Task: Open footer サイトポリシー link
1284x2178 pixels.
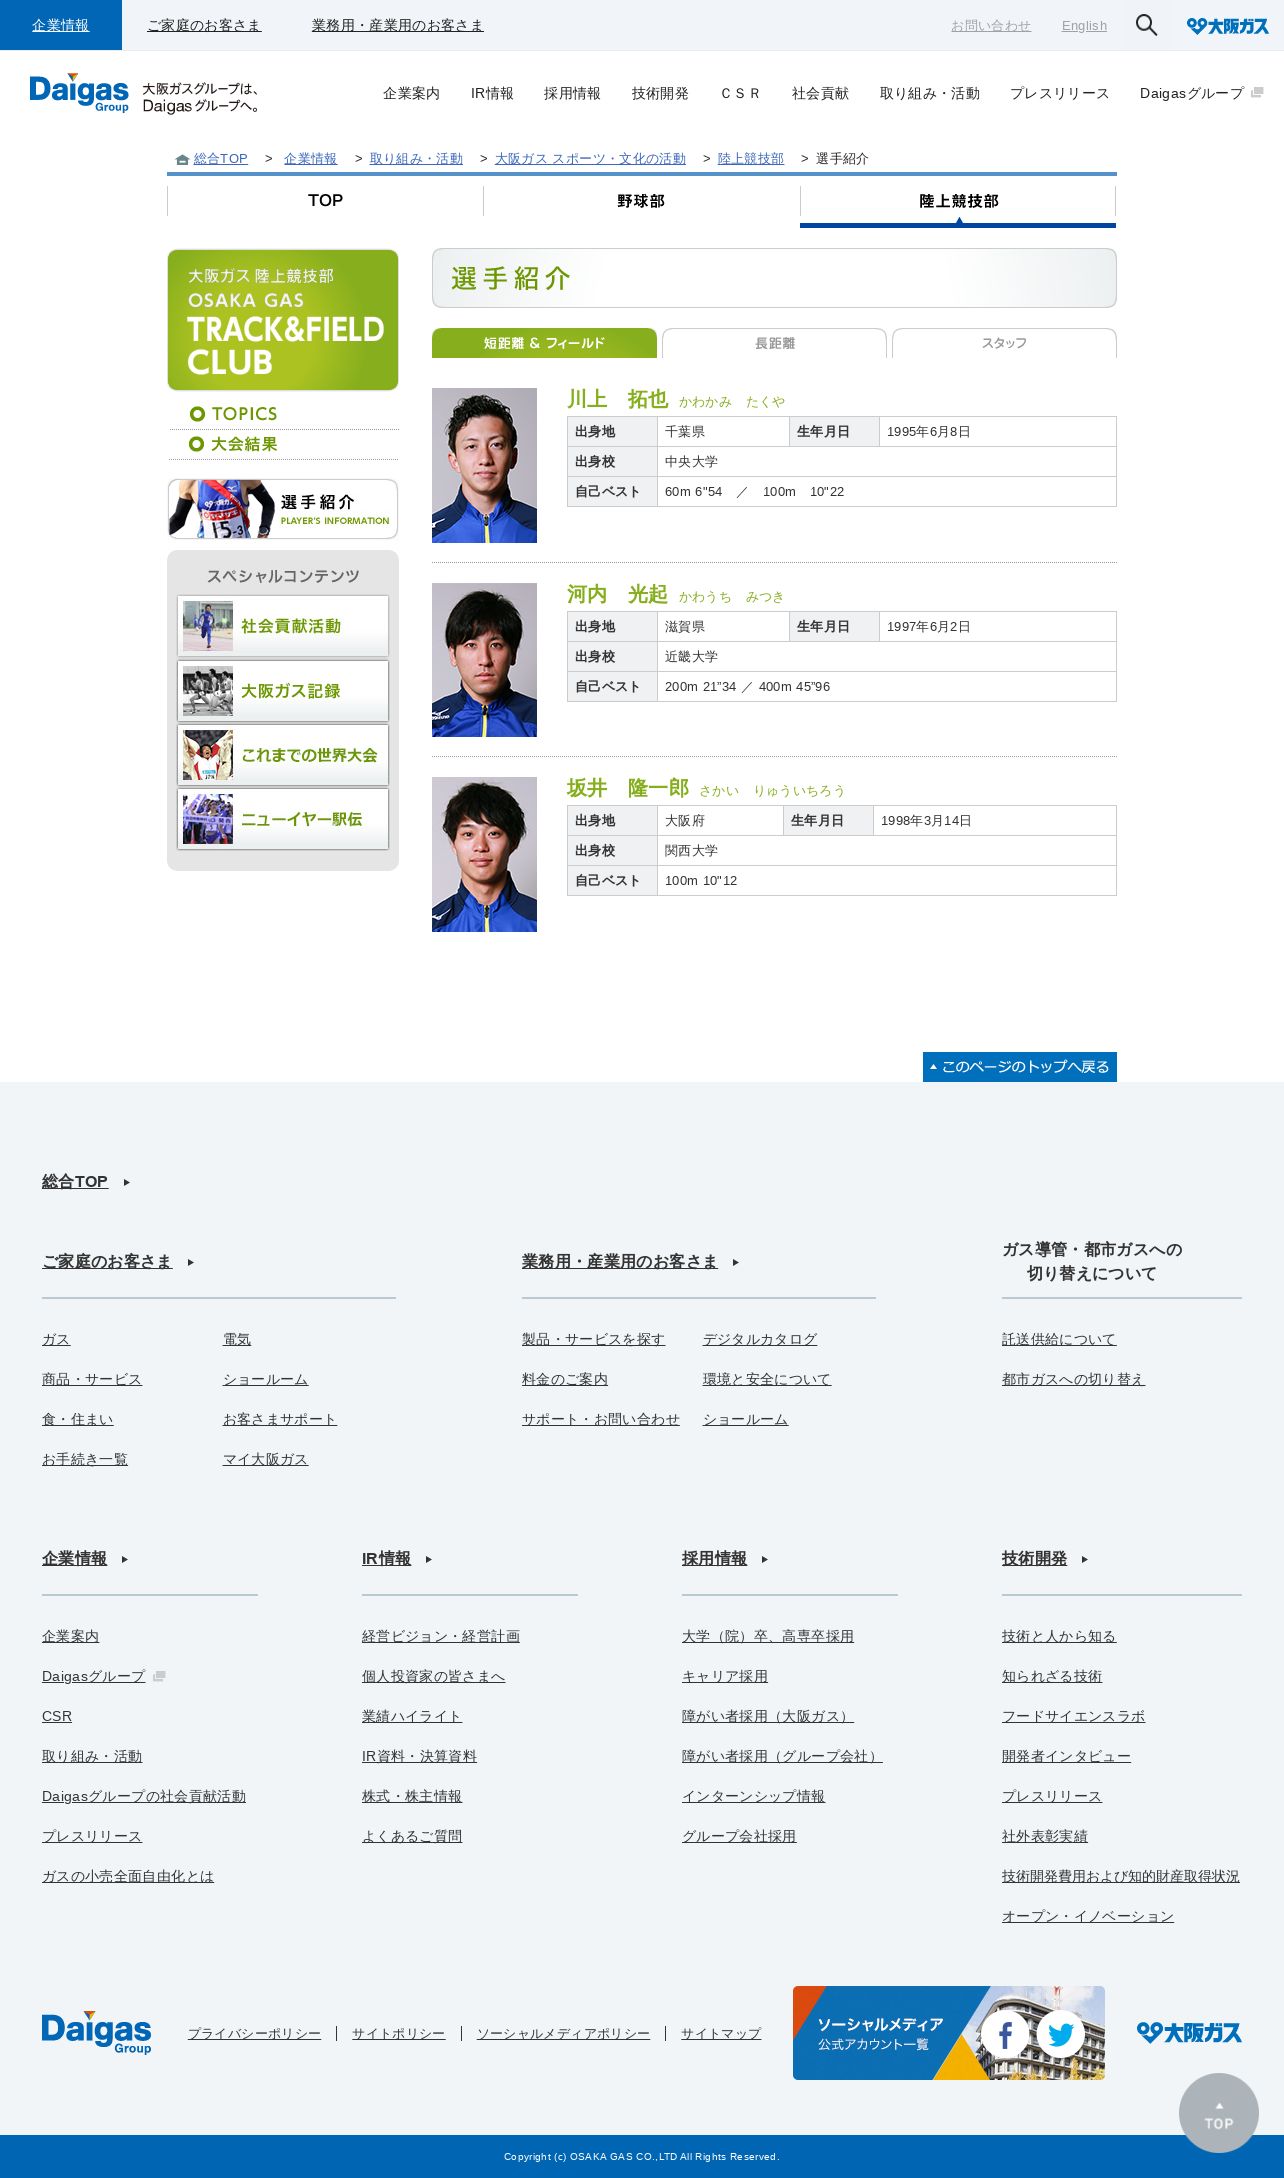Action: pos(398,2034)
